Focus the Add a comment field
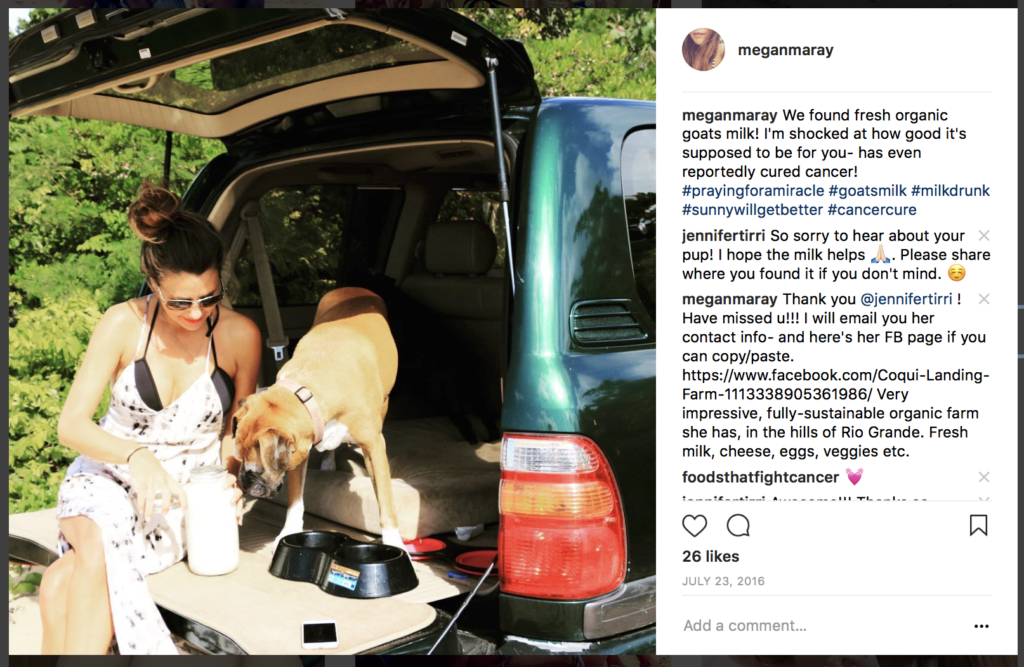Viewport: 1024px width, 667px height. (x=823, y=626)
